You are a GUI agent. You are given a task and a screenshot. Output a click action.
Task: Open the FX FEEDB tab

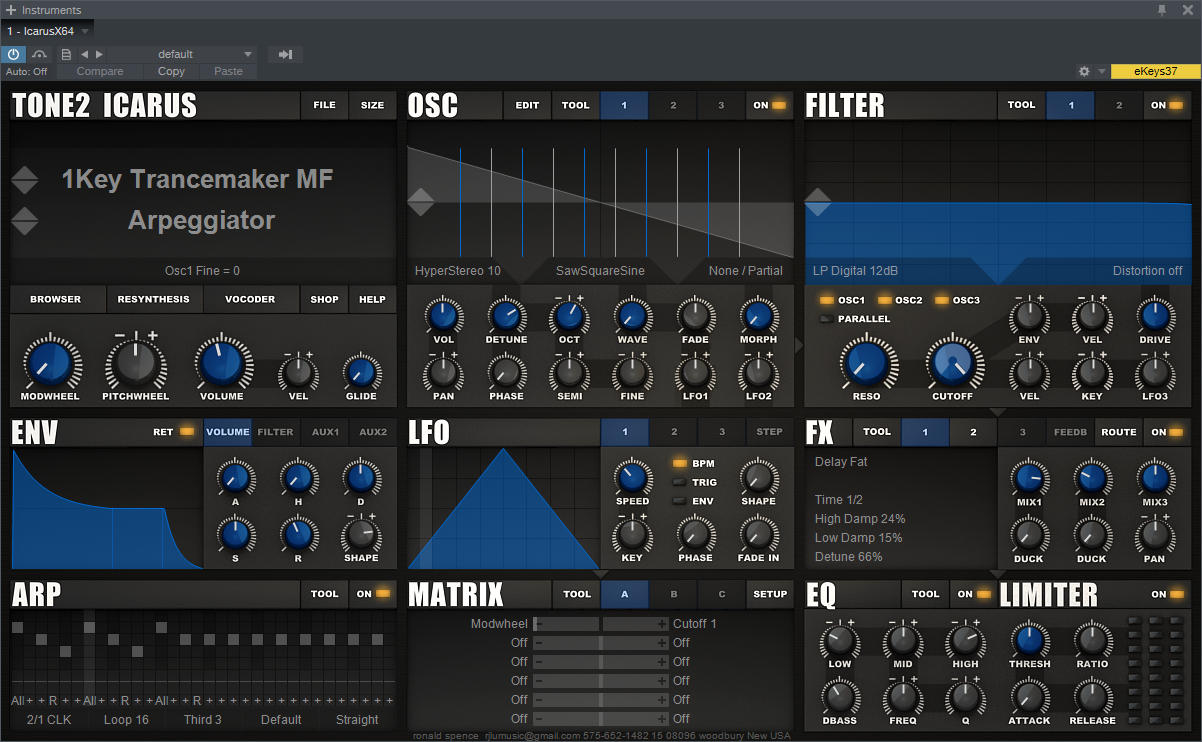[1070, 432]
